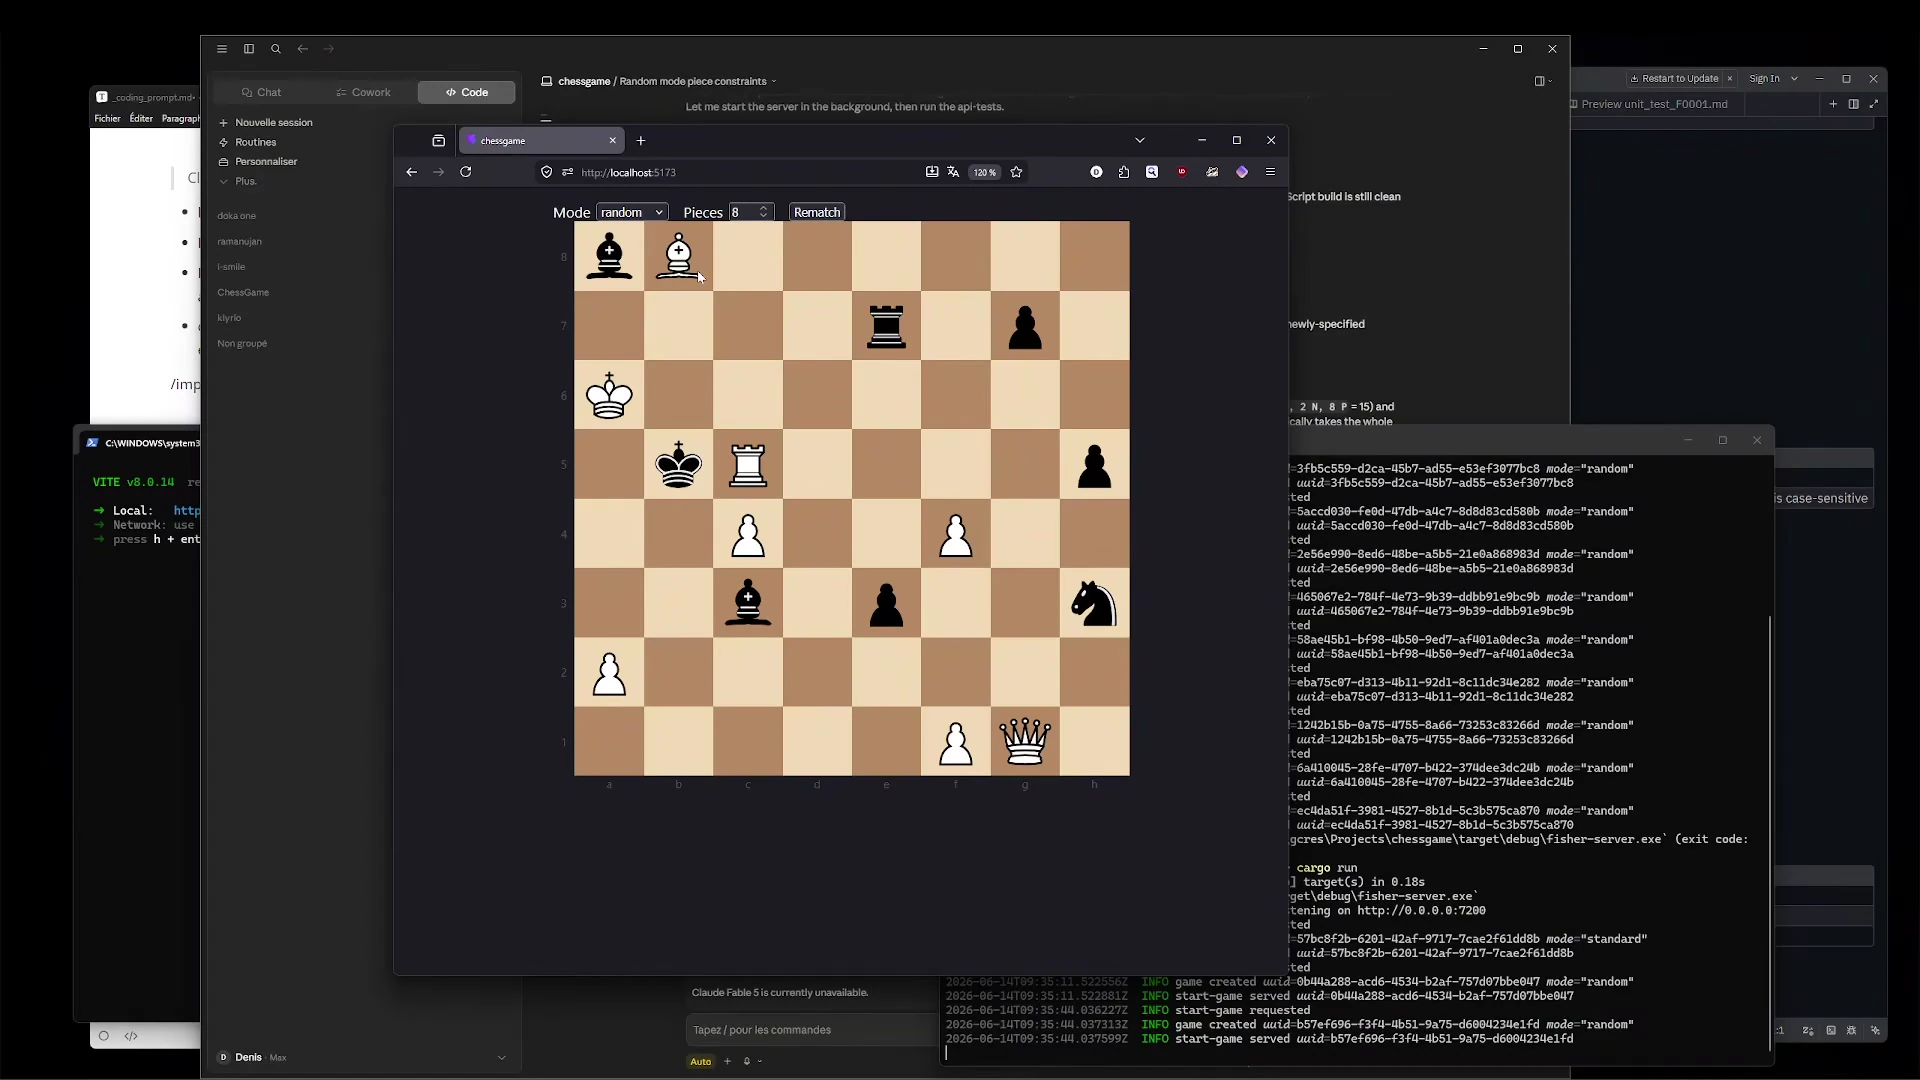Open the 'i-smile' project
Image resolution: width=1920 pixels, height=1080 pixels.
(231, 267)
